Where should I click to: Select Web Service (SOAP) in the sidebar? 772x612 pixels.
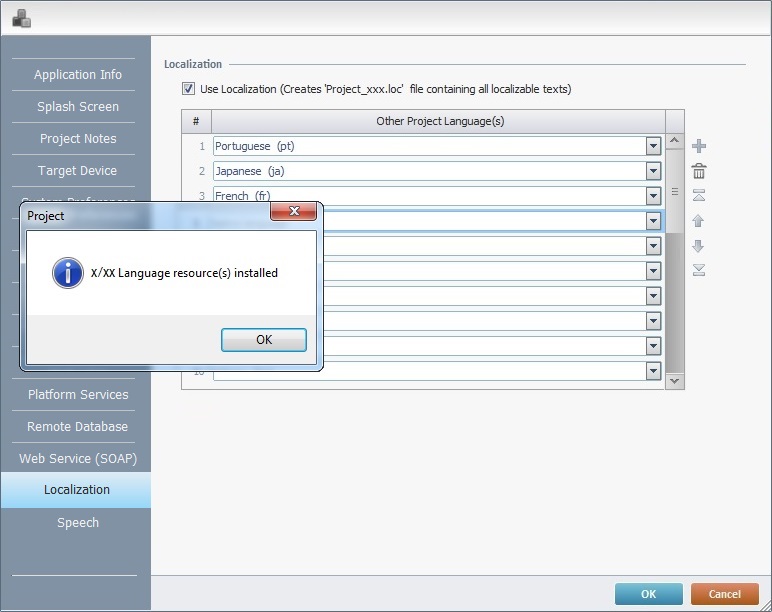(x=77, y=458)
